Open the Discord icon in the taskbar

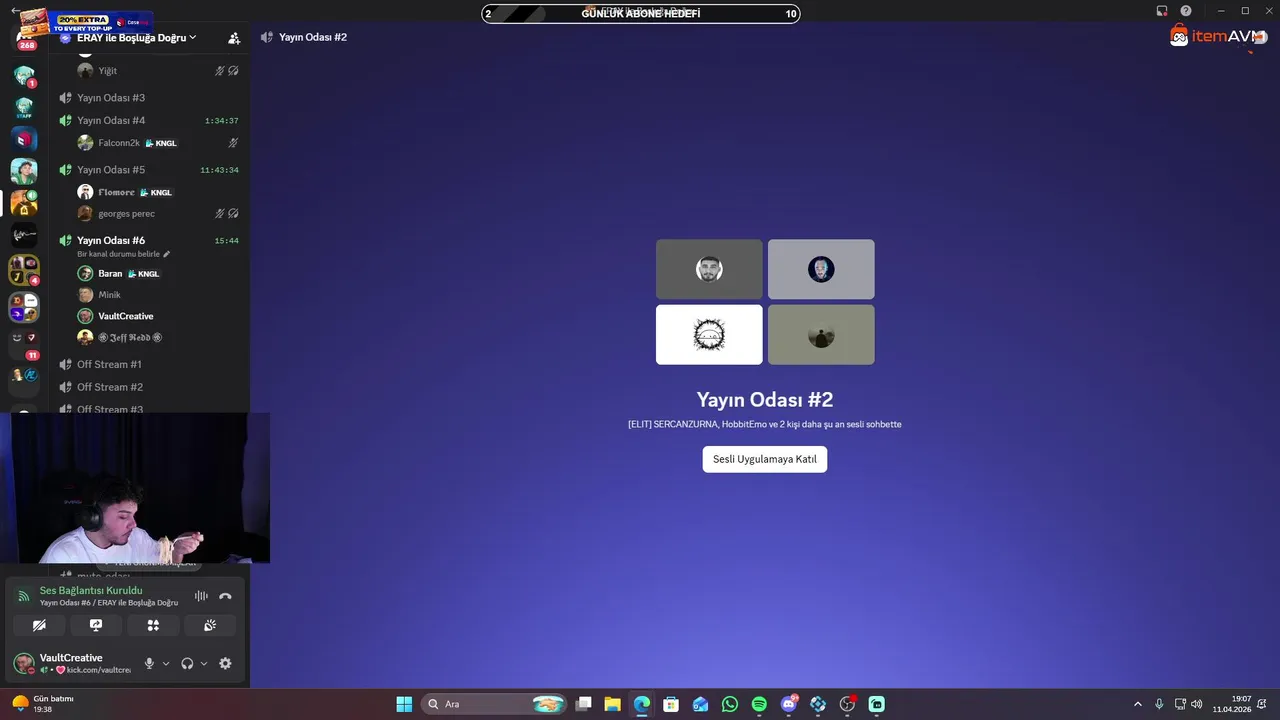pos(789,704)
